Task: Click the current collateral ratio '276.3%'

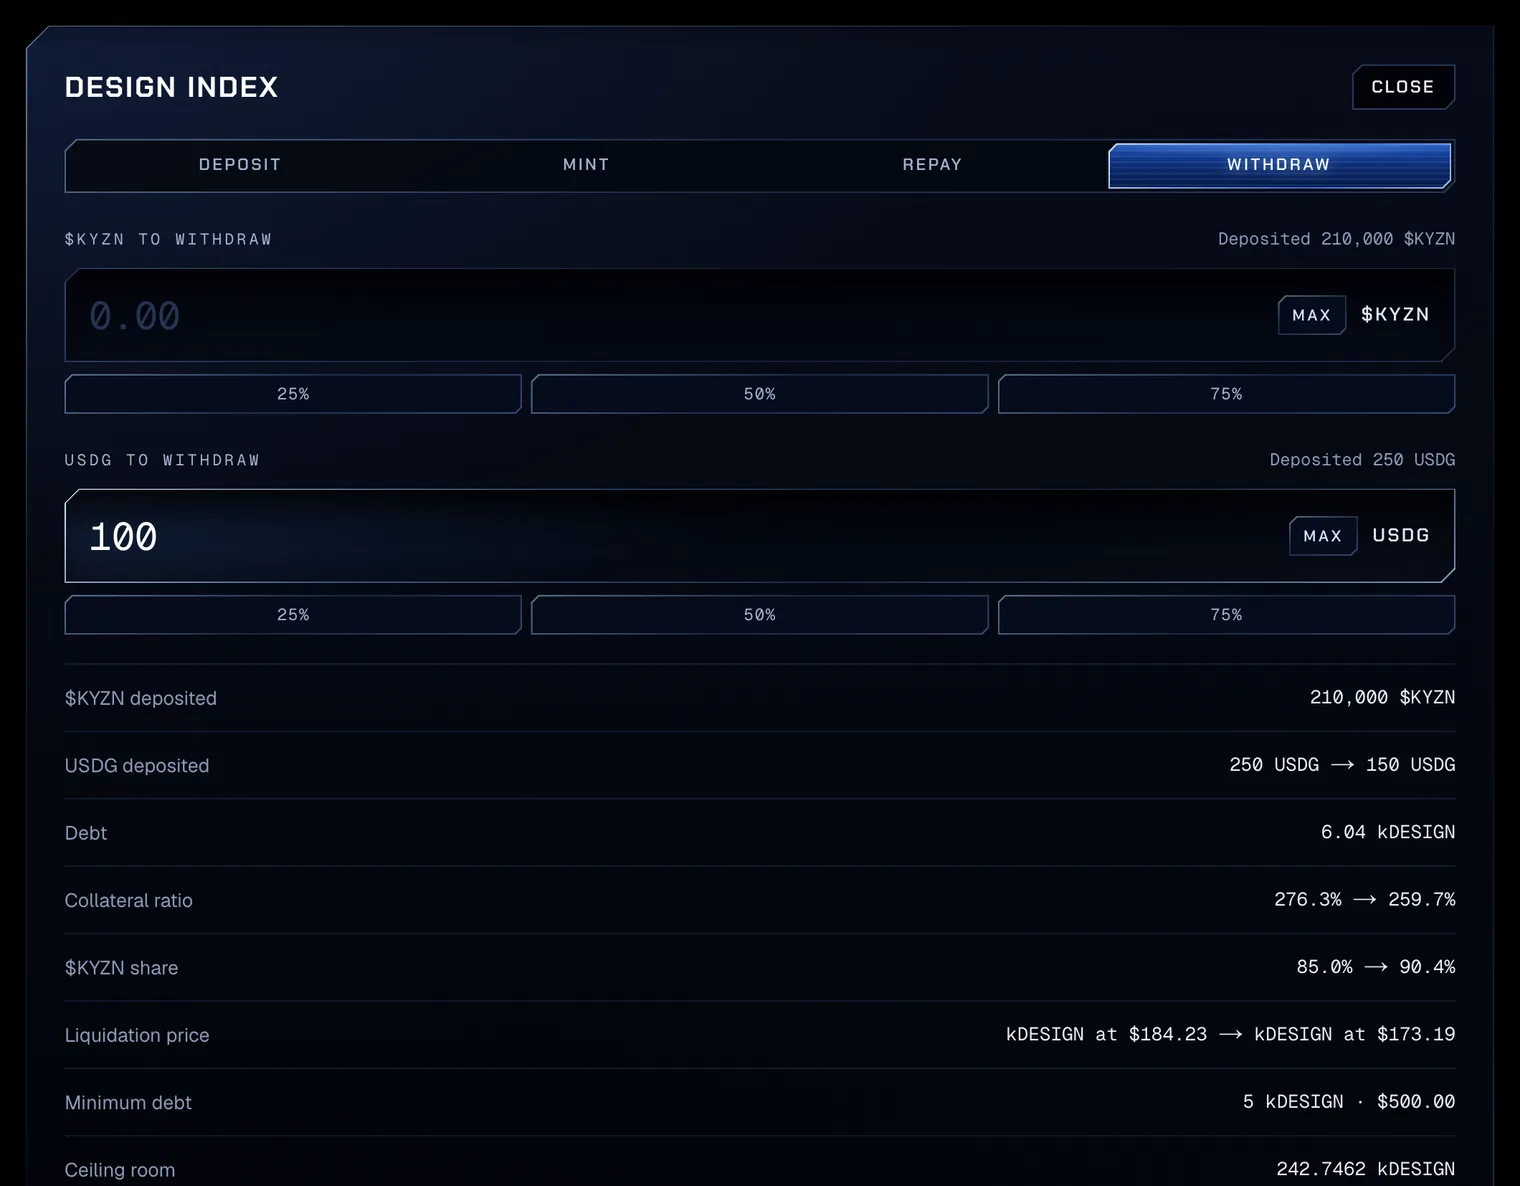Action: (x=1308, y=899)
